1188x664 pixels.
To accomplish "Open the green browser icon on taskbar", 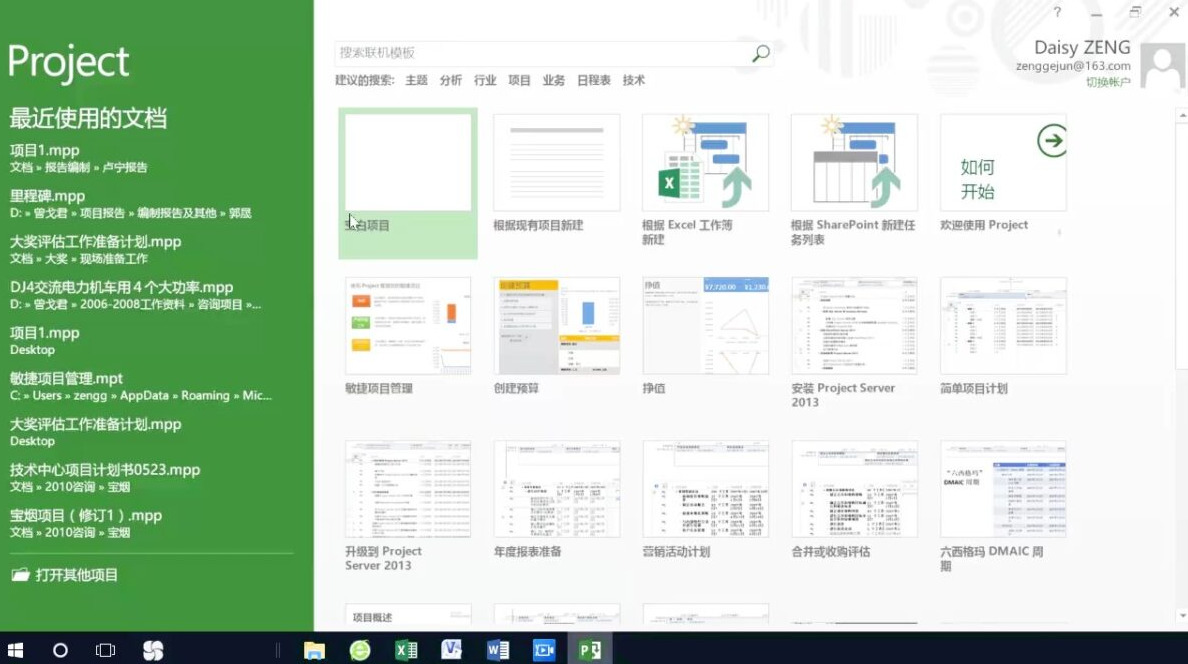I will point(360,650).
